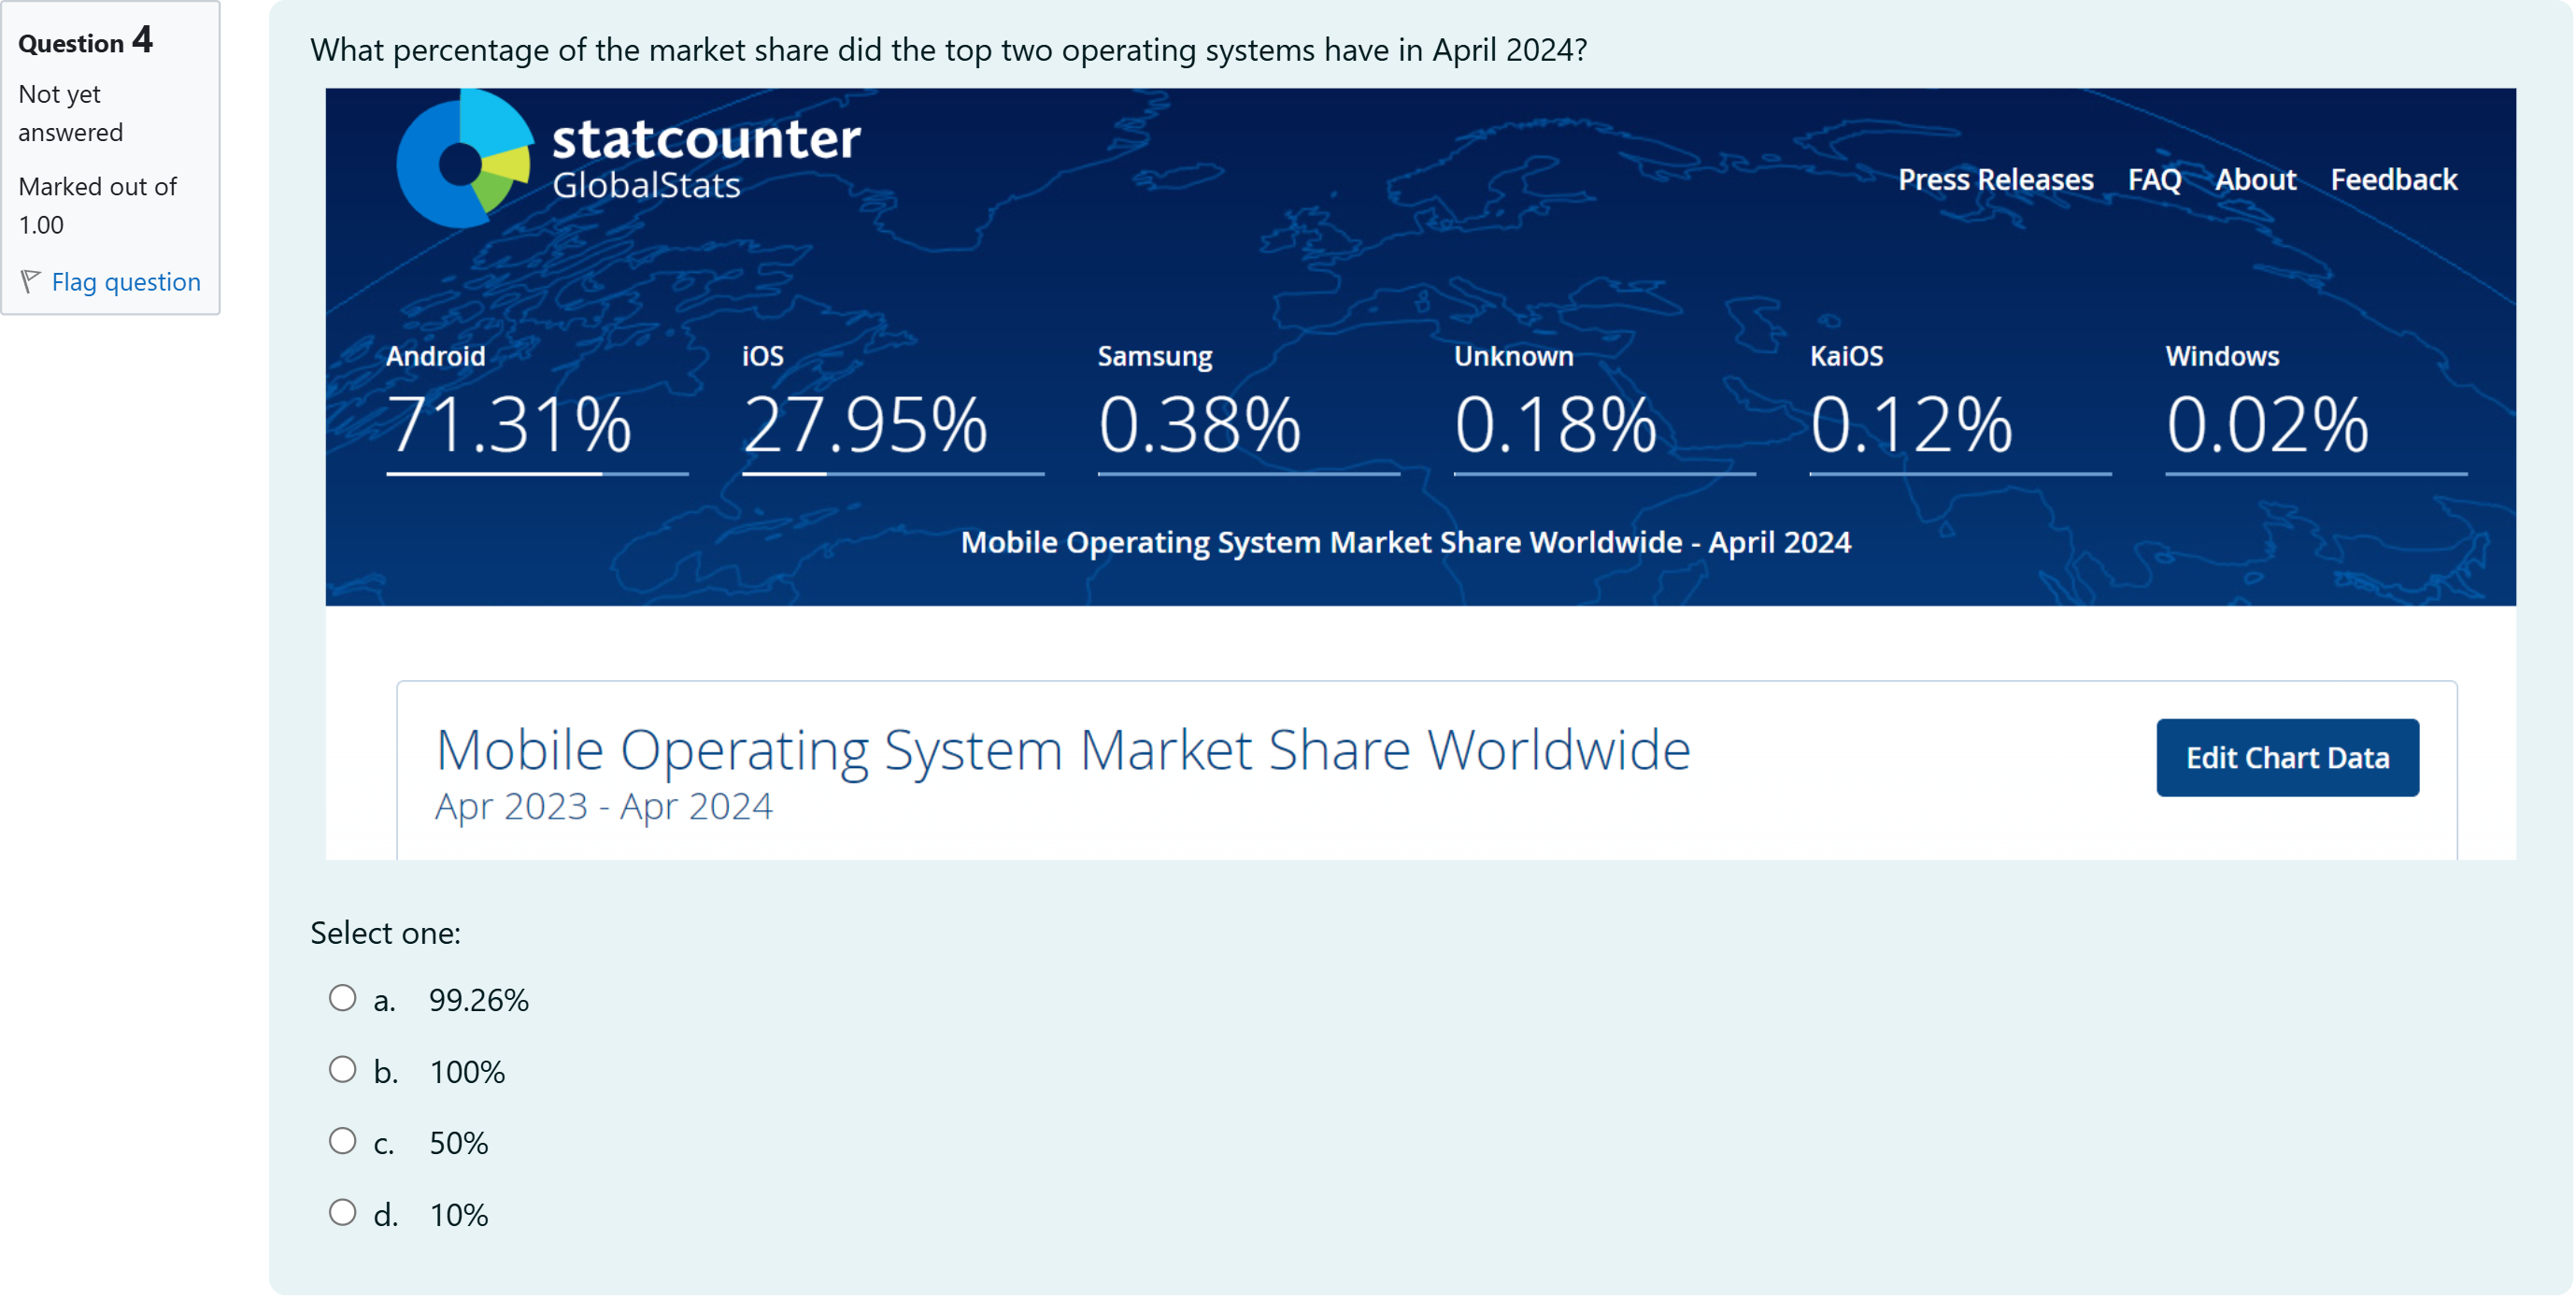Viewport: 2576px width, 1298px height.
Task: Click the Unknown 0.18% statistic
Action: click(x=1555, y=422)
